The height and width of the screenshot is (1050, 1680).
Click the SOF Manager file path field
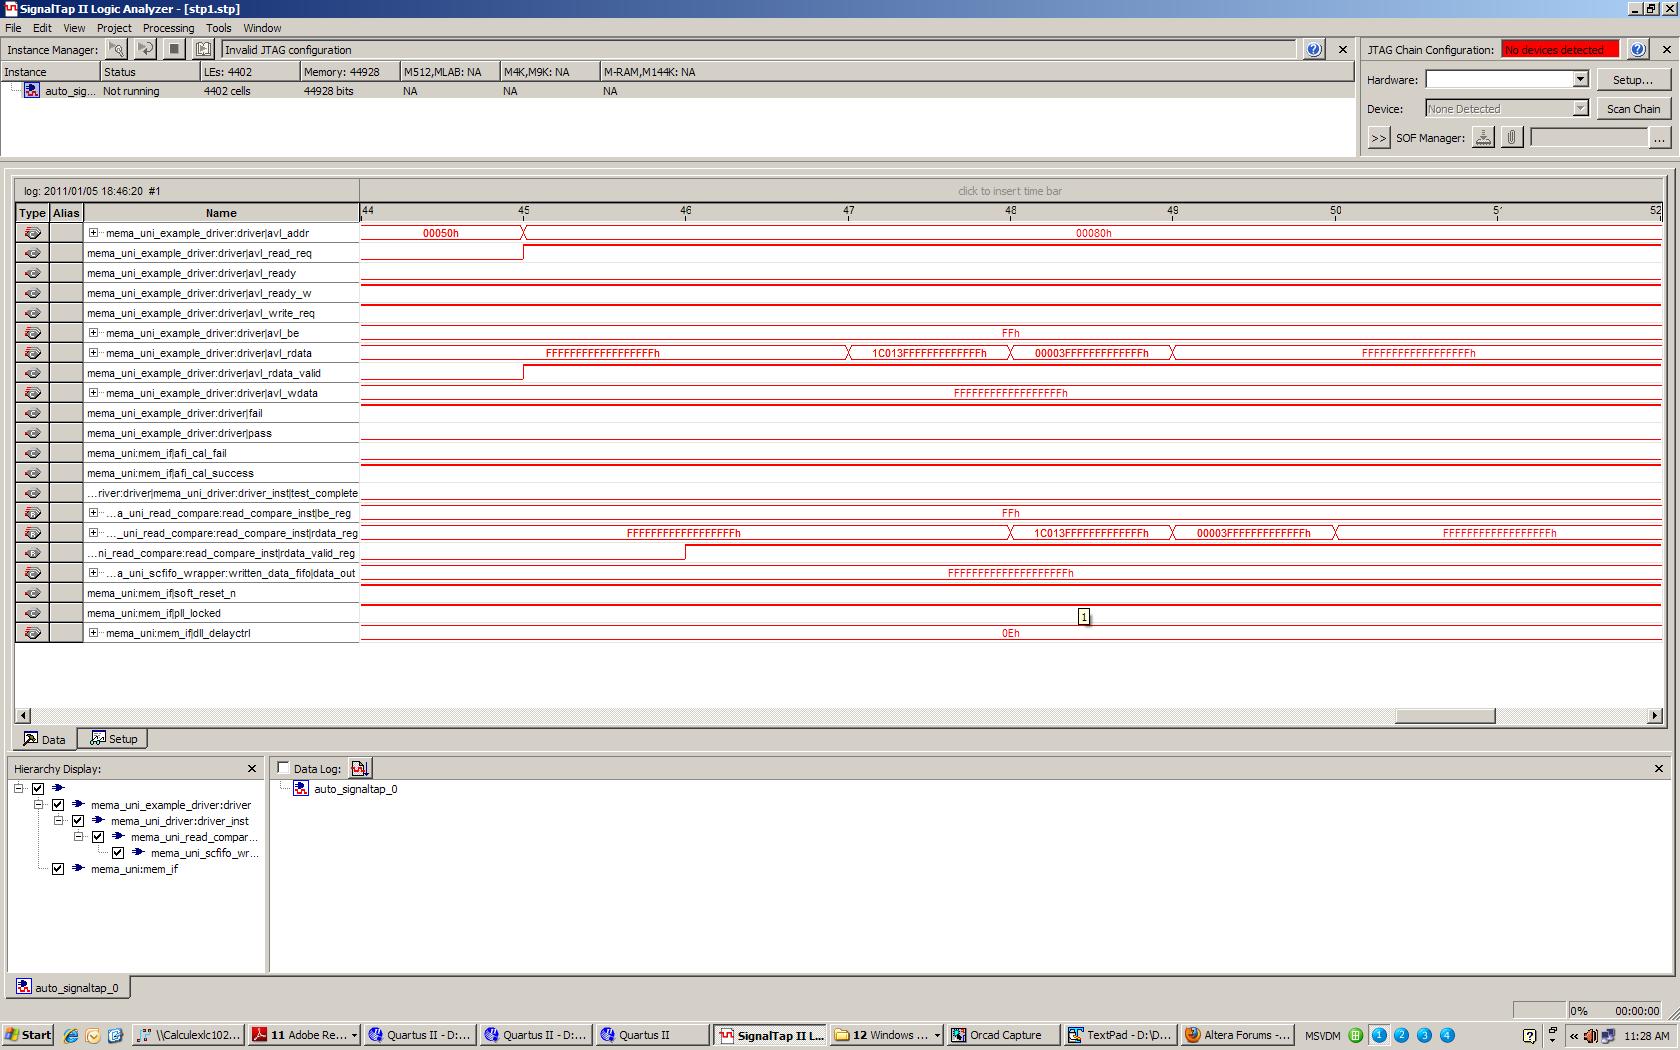pyautogui.click(x=1587, y=138)
